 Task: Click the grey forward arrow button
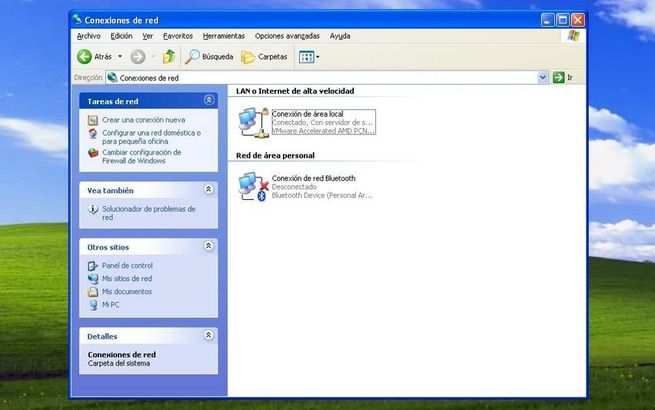pos(138,56)
